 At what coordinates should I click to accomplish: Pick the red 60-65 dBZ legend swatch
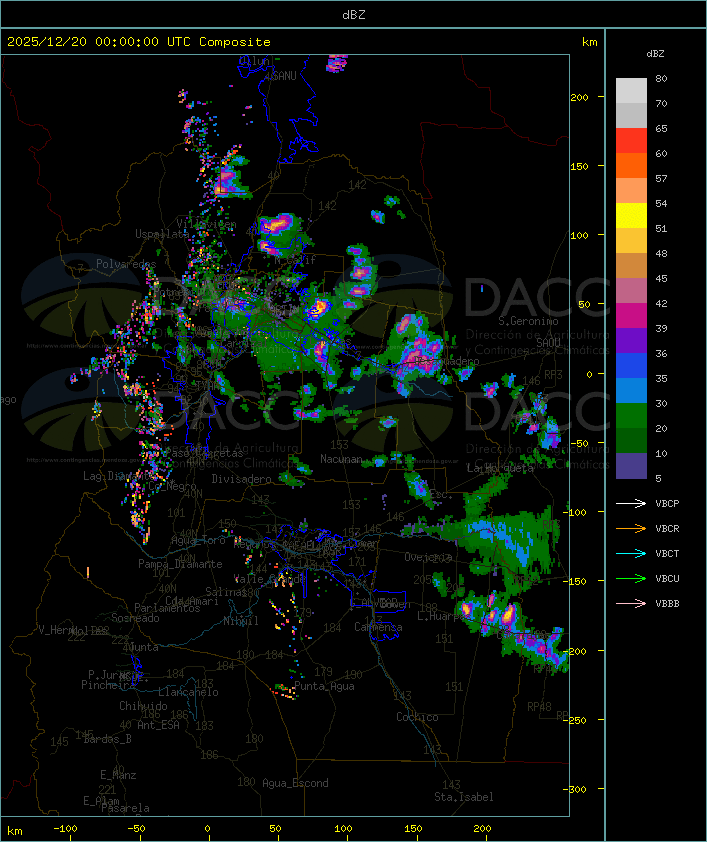(631, 141)
